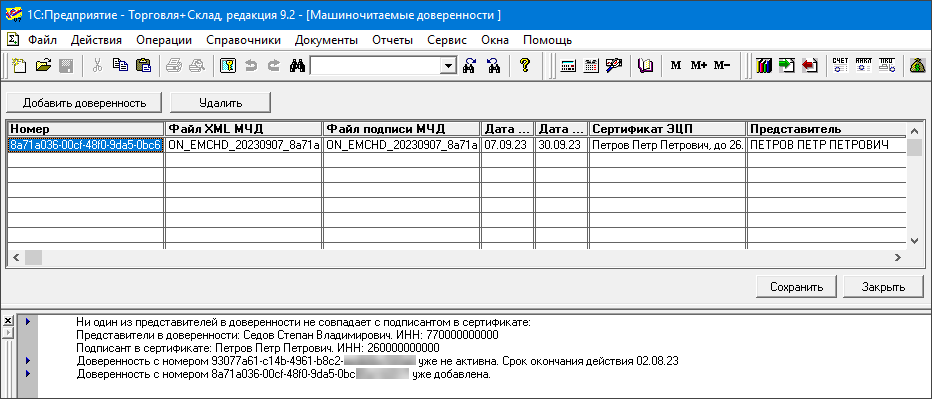Click the money bag icon
This screenshot has width=932, height=399.
(917, 65)
